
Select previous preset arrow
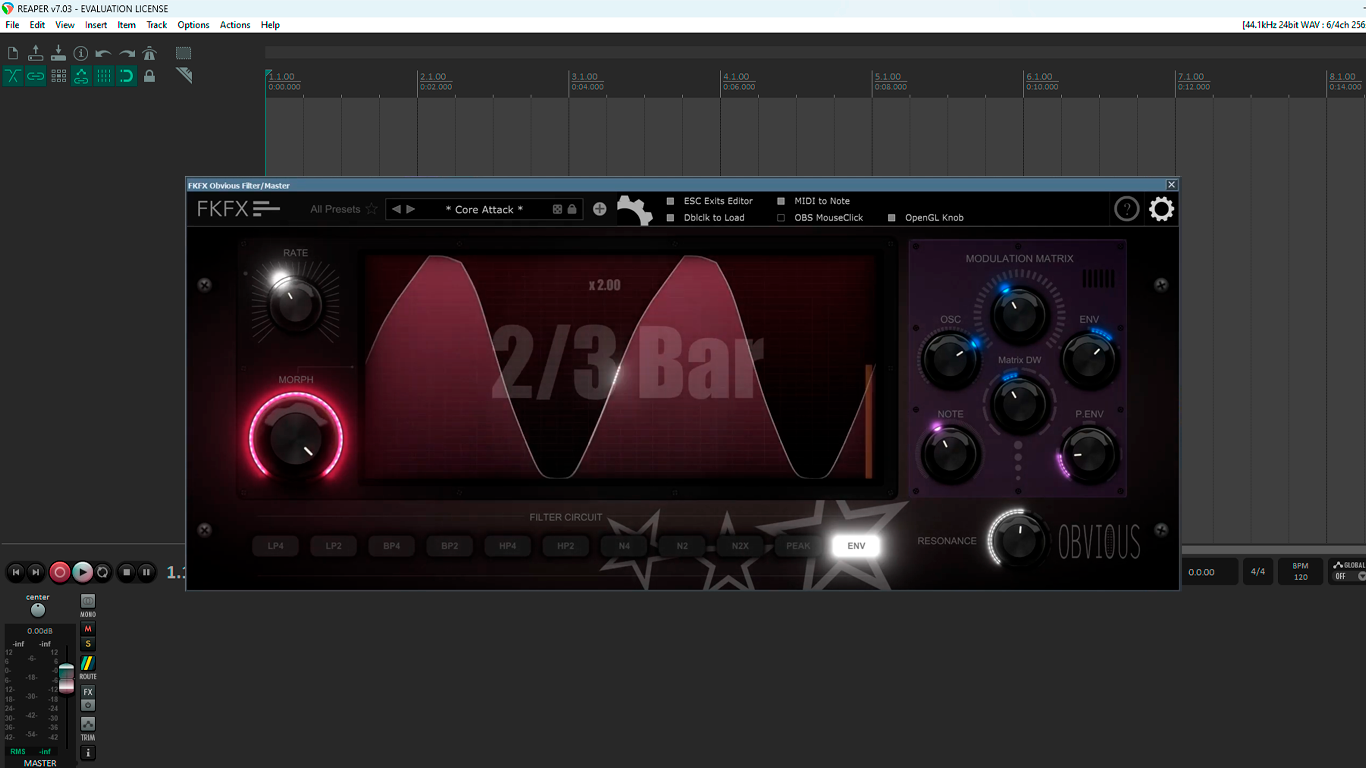[396, 209]
